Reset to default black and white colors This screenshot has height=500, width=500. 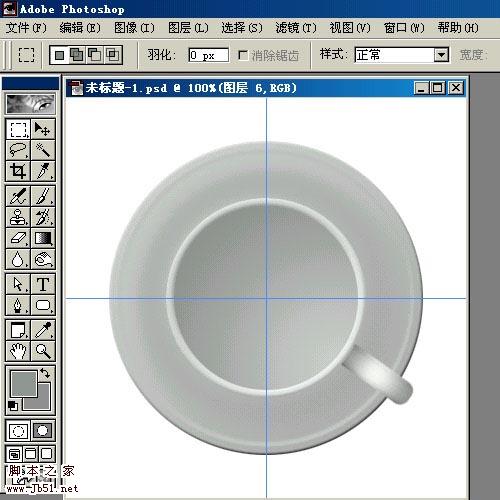(13, 406)
